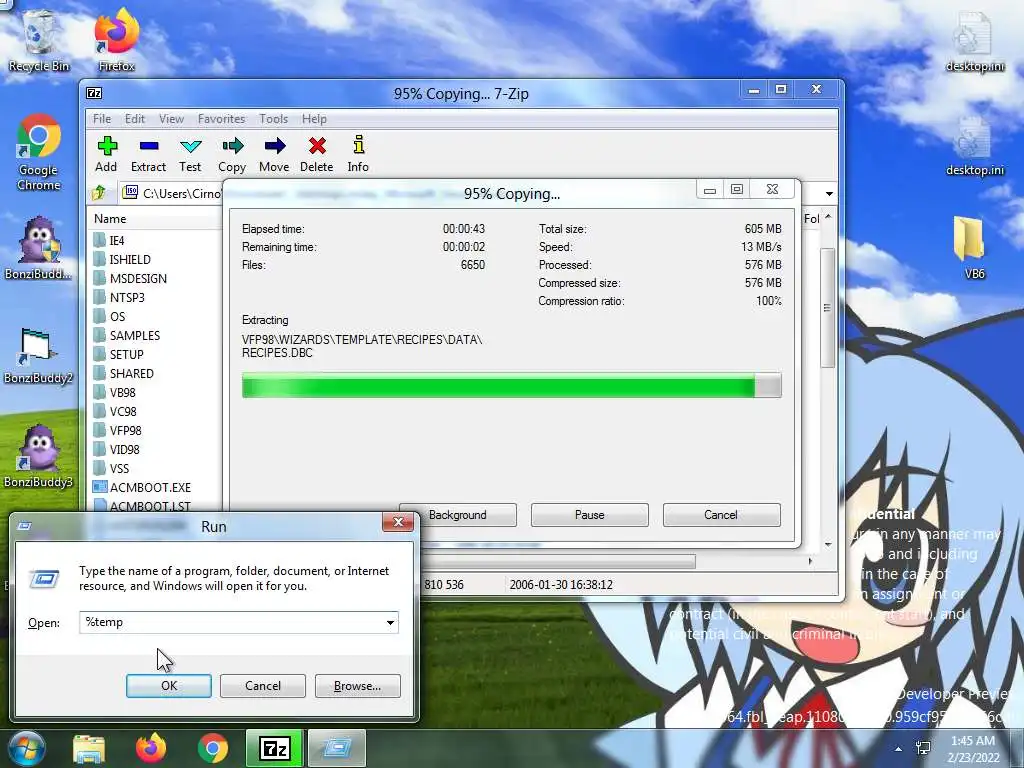The height and width of the screenshot is (768, 1024).
Task: Click the taskbar clock showing 1:45 AM
Action: coord(973,749)
